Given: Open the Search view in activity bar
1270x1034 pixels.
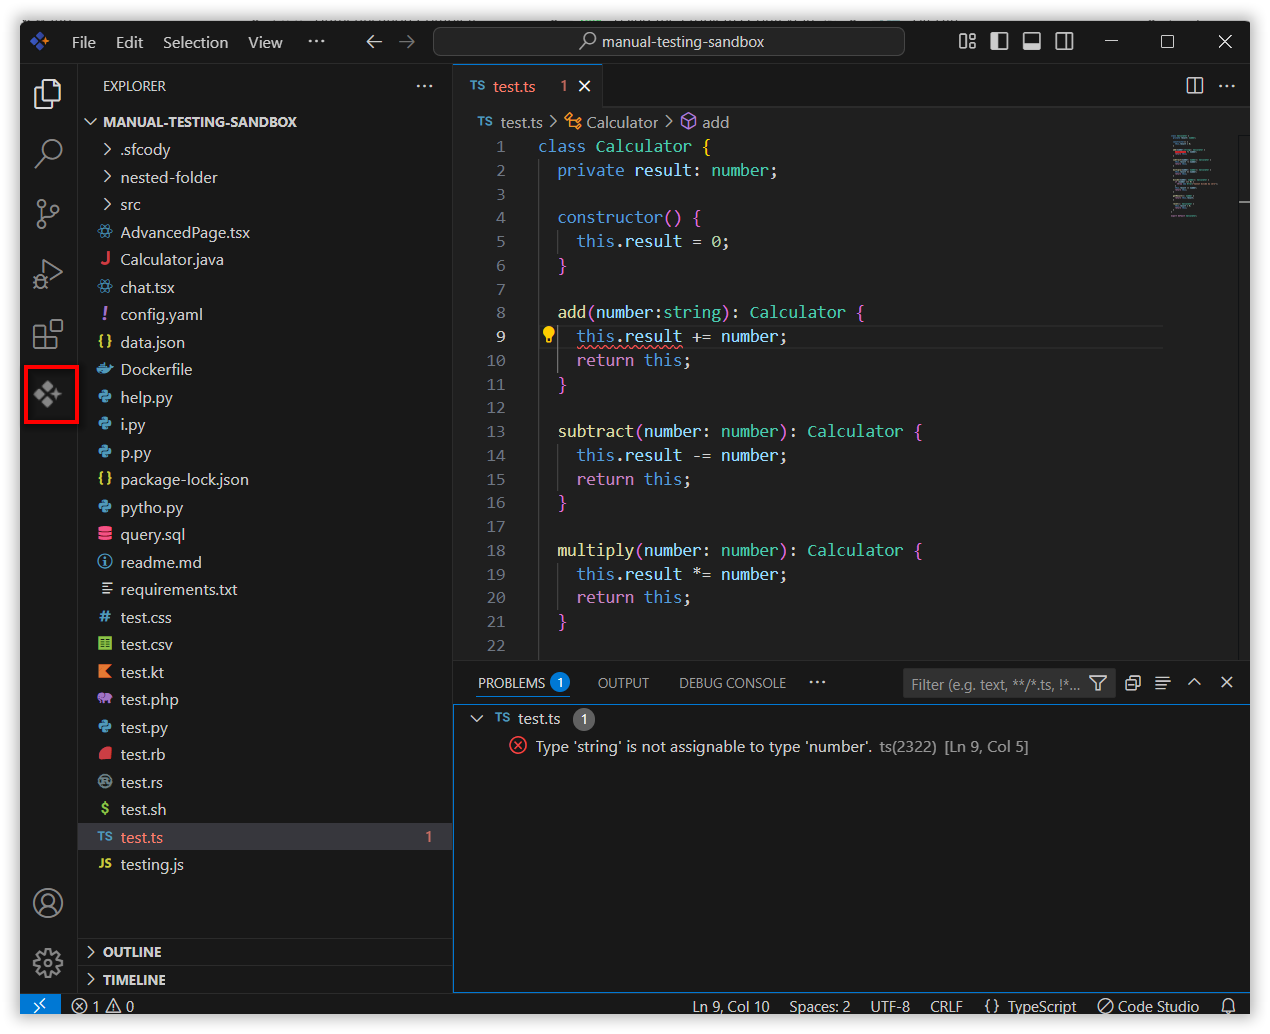Looking at the screenshot, I should (x=48, y=153).
